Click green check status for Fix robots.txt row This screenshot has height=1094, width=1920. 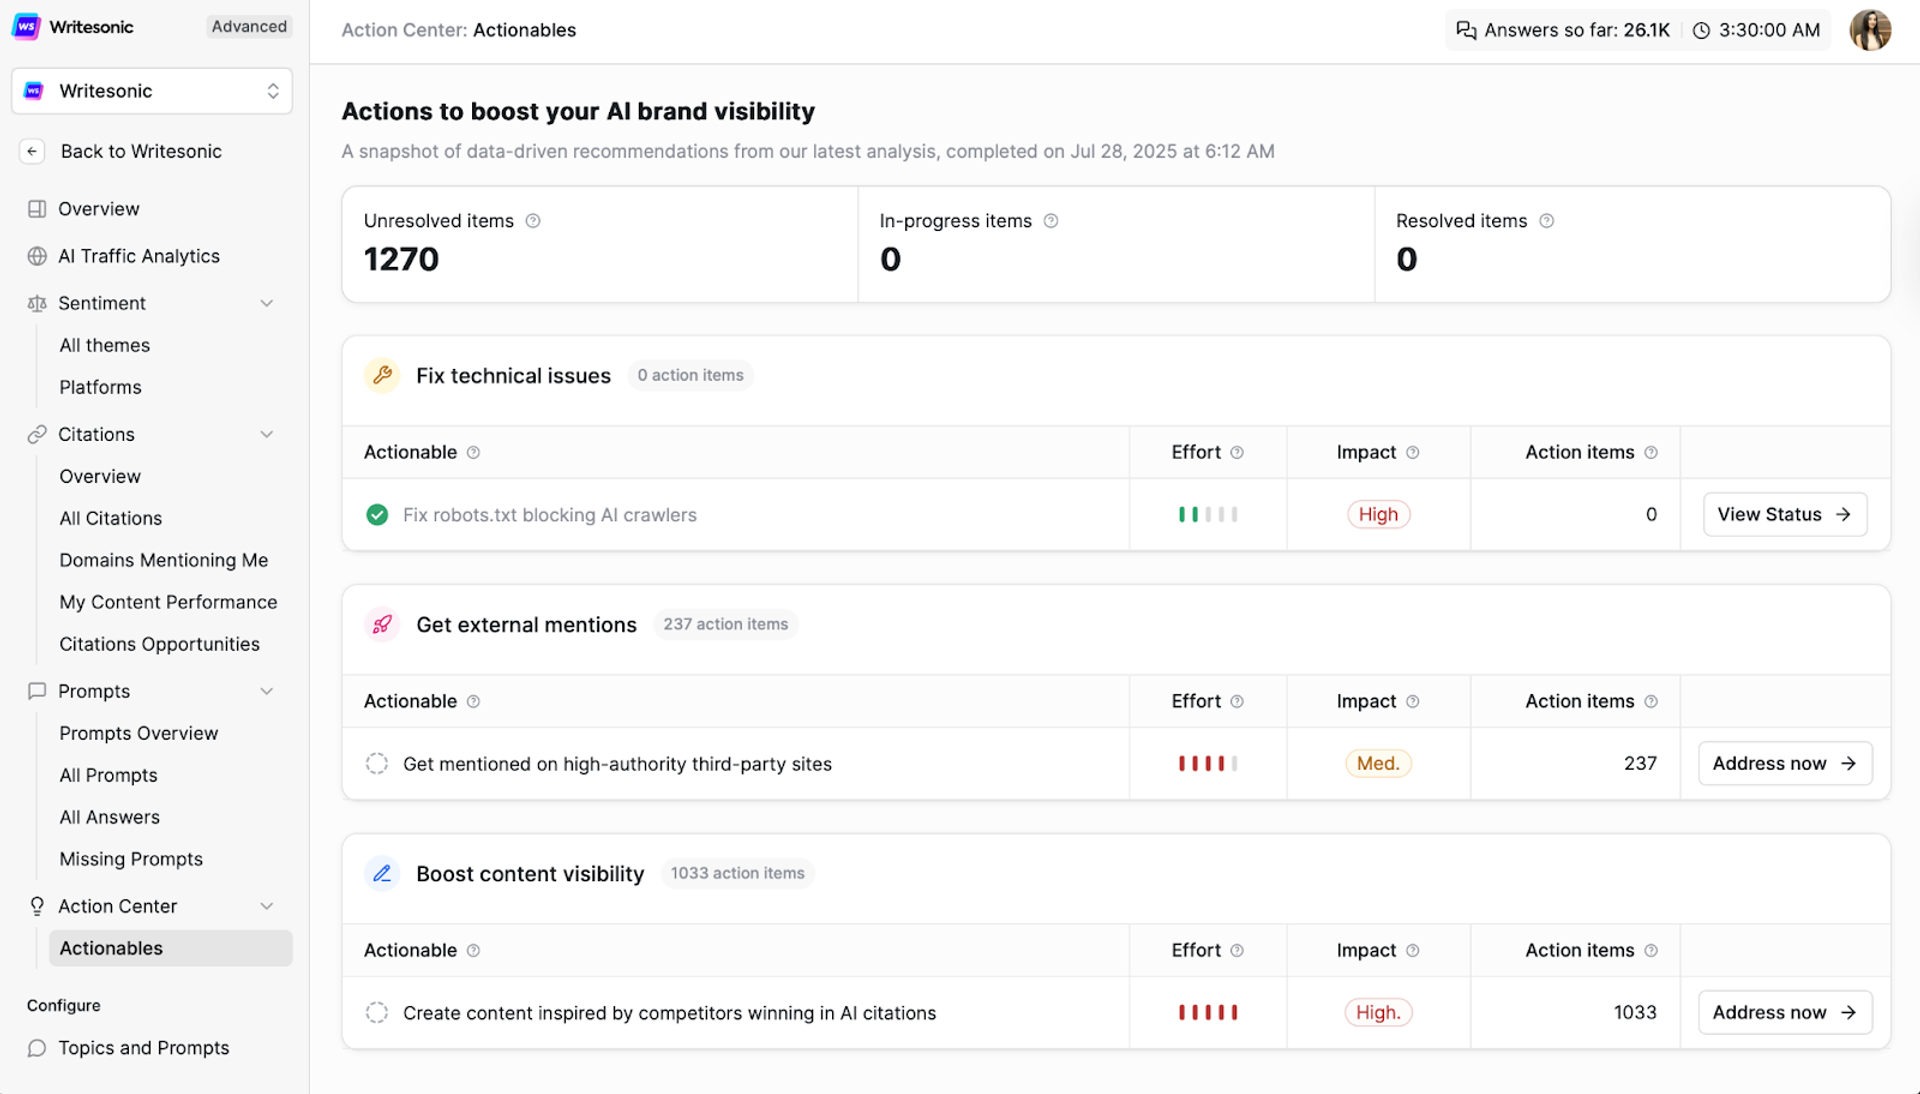377,514
